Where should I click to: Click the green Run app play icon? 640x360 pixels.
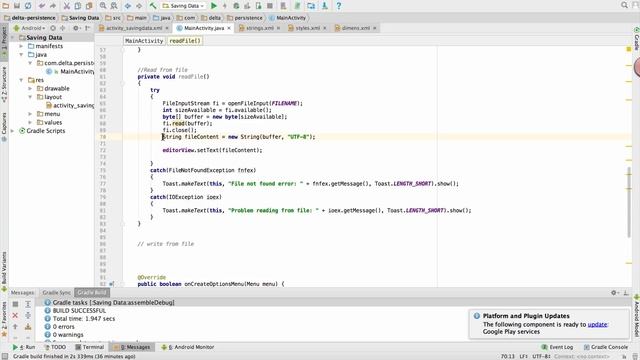coord(213,6)
